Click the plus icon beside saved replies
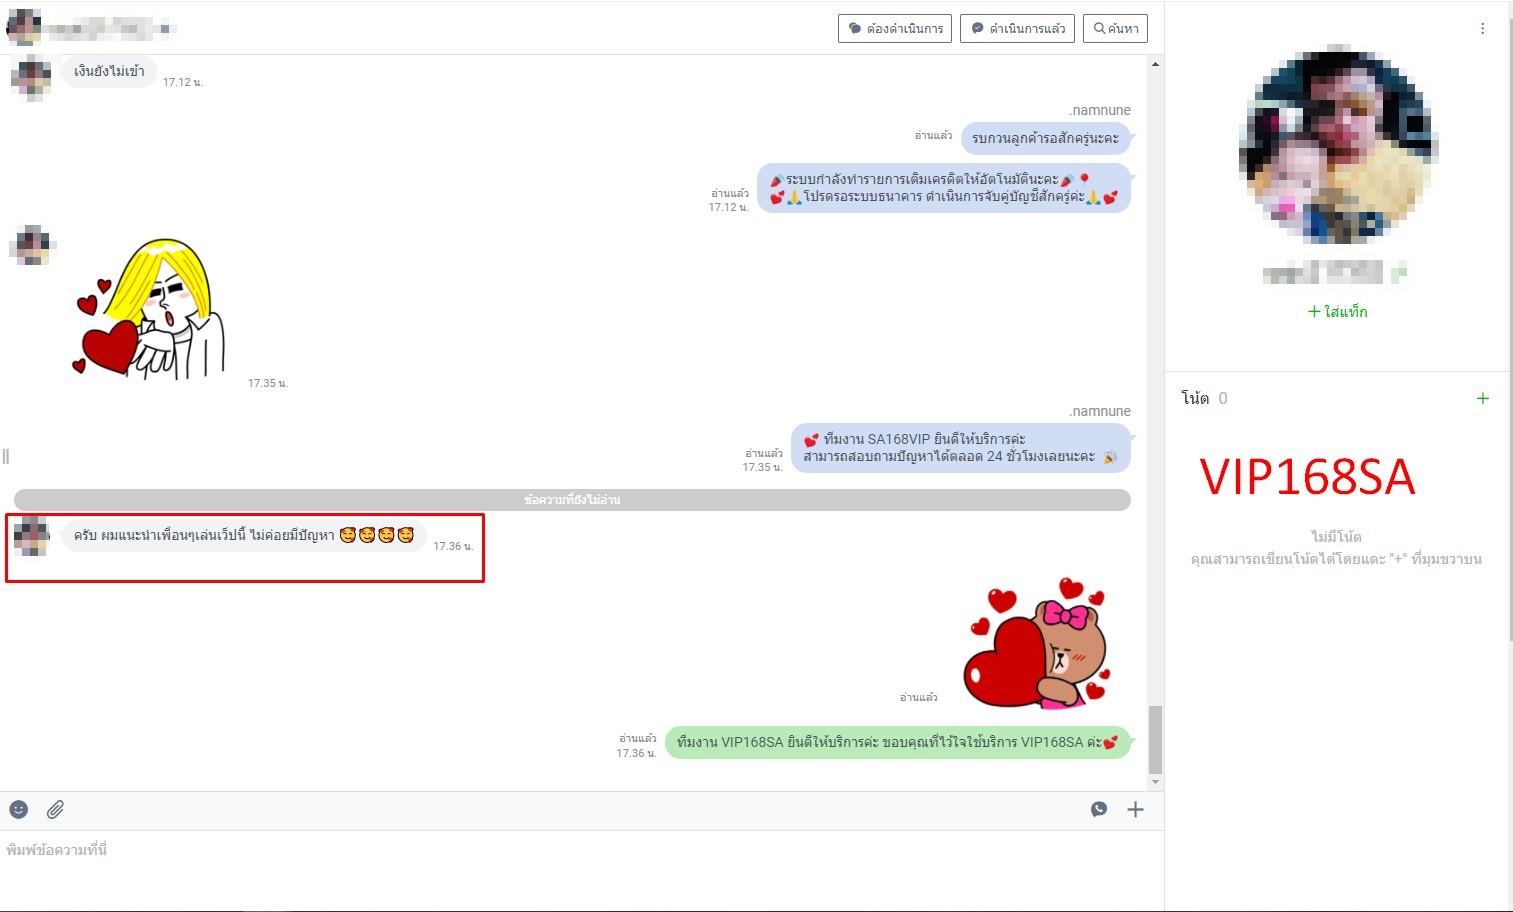 coord(1135,809)
